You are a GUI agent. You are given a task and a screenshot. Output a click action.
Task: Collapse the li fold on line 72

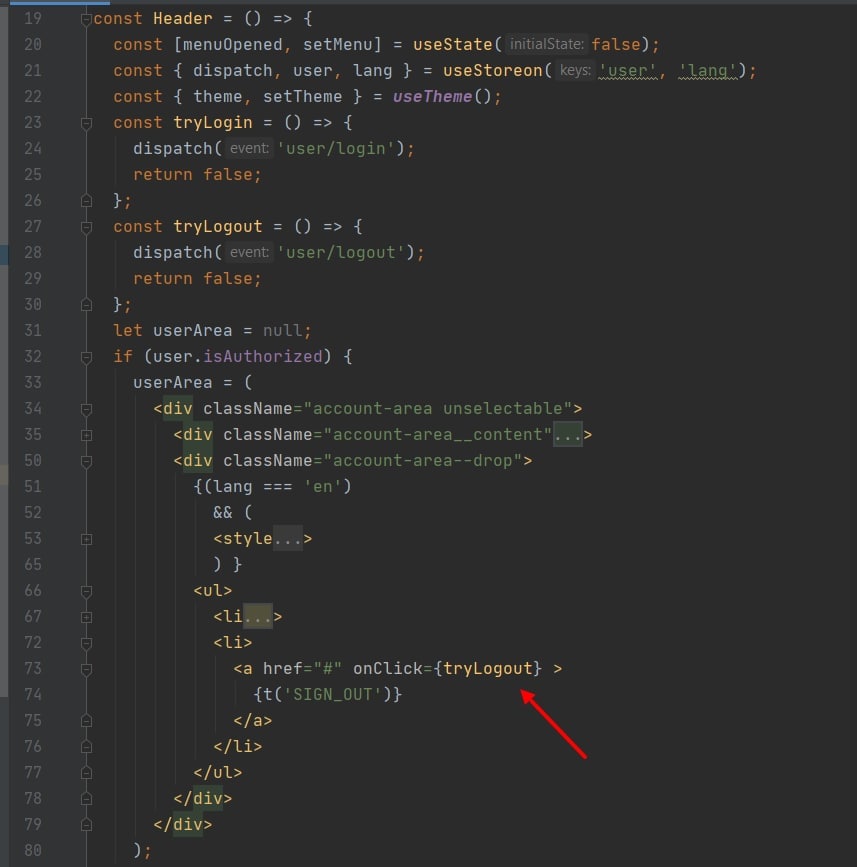click(86, 643)
